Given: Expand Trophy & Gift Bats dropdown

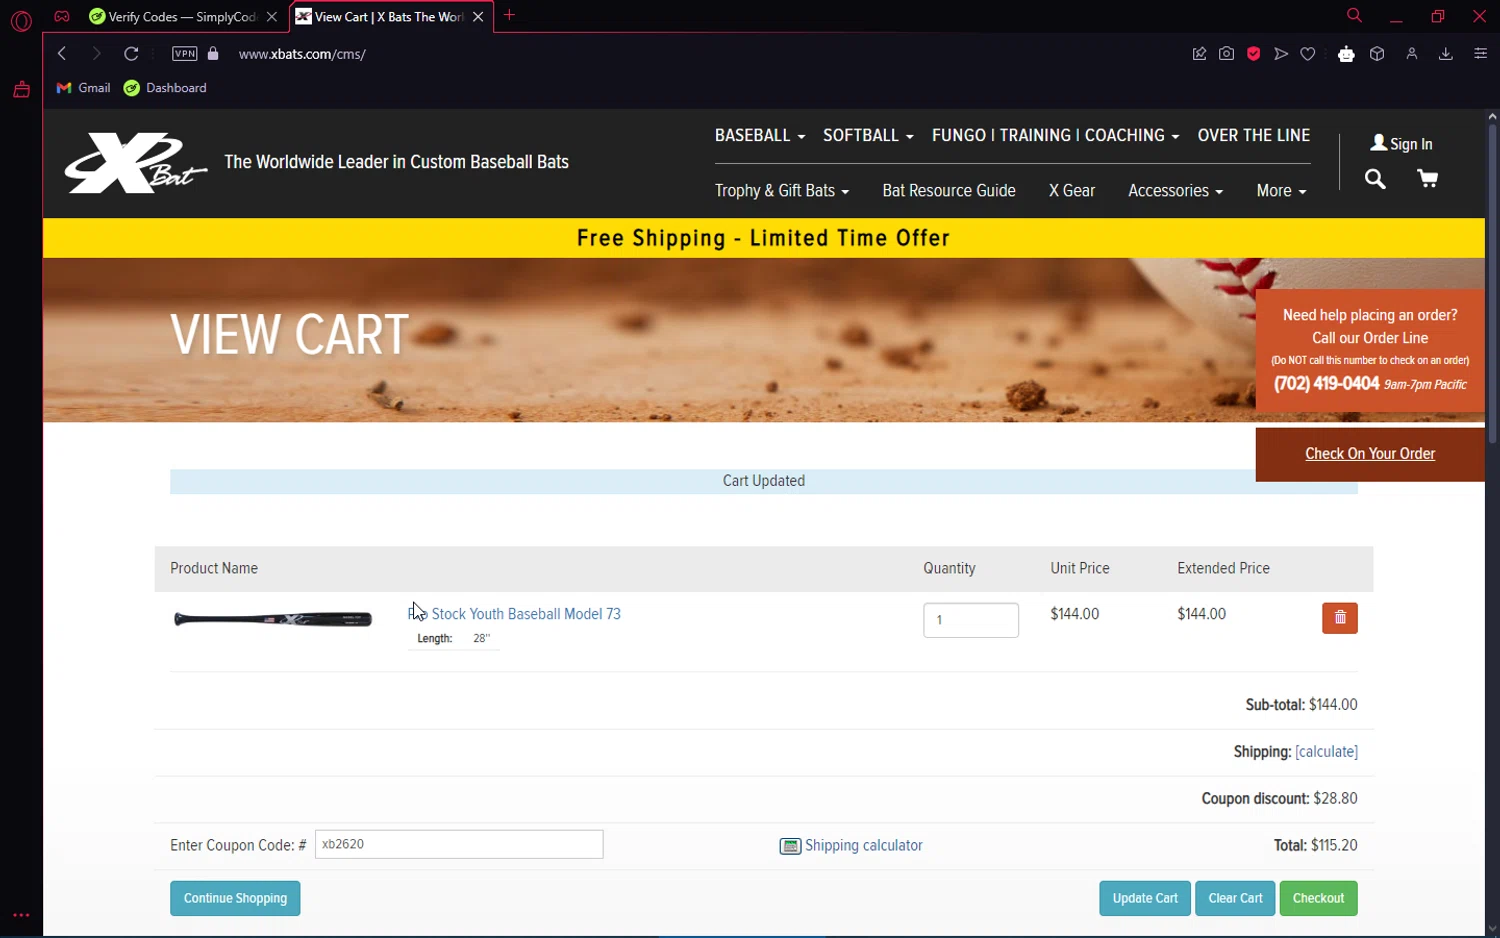Looking at the screenshot, I should pos(782,190).
